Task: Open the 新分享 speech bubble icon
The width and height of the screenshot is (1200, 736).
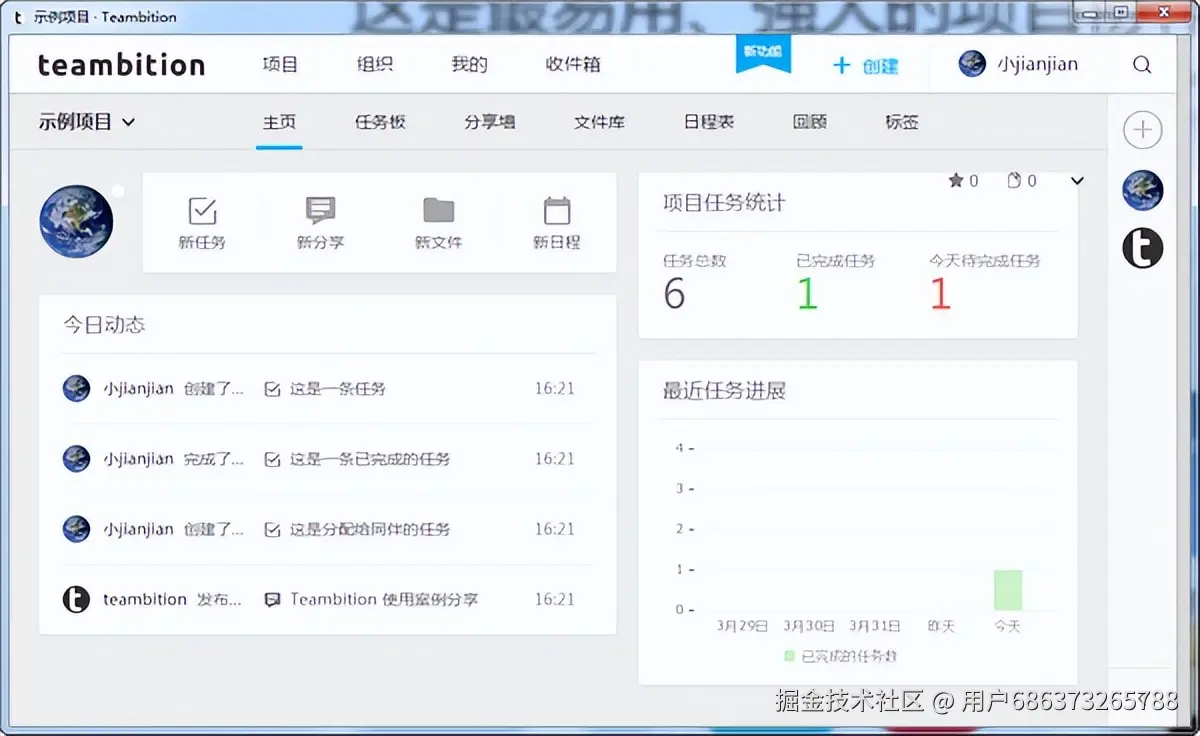Action: tap(320, 210)
